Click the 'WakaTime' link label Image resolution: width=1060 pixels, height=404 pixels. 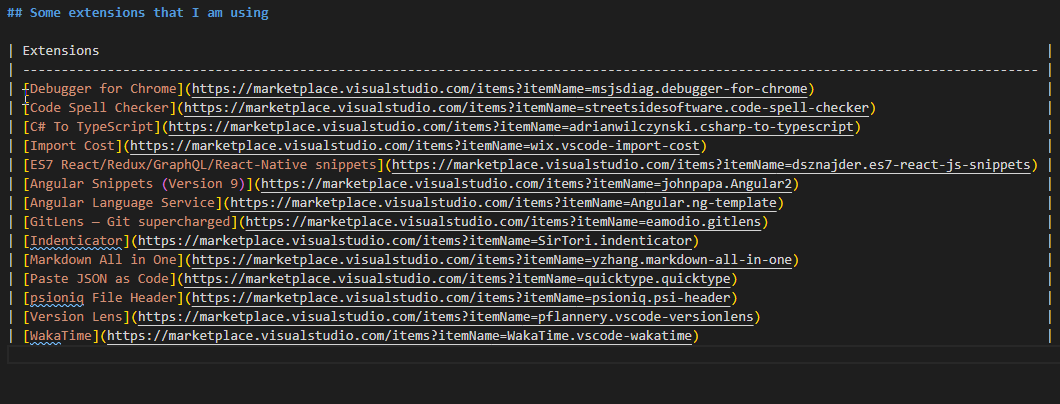(x=61, y=336)
